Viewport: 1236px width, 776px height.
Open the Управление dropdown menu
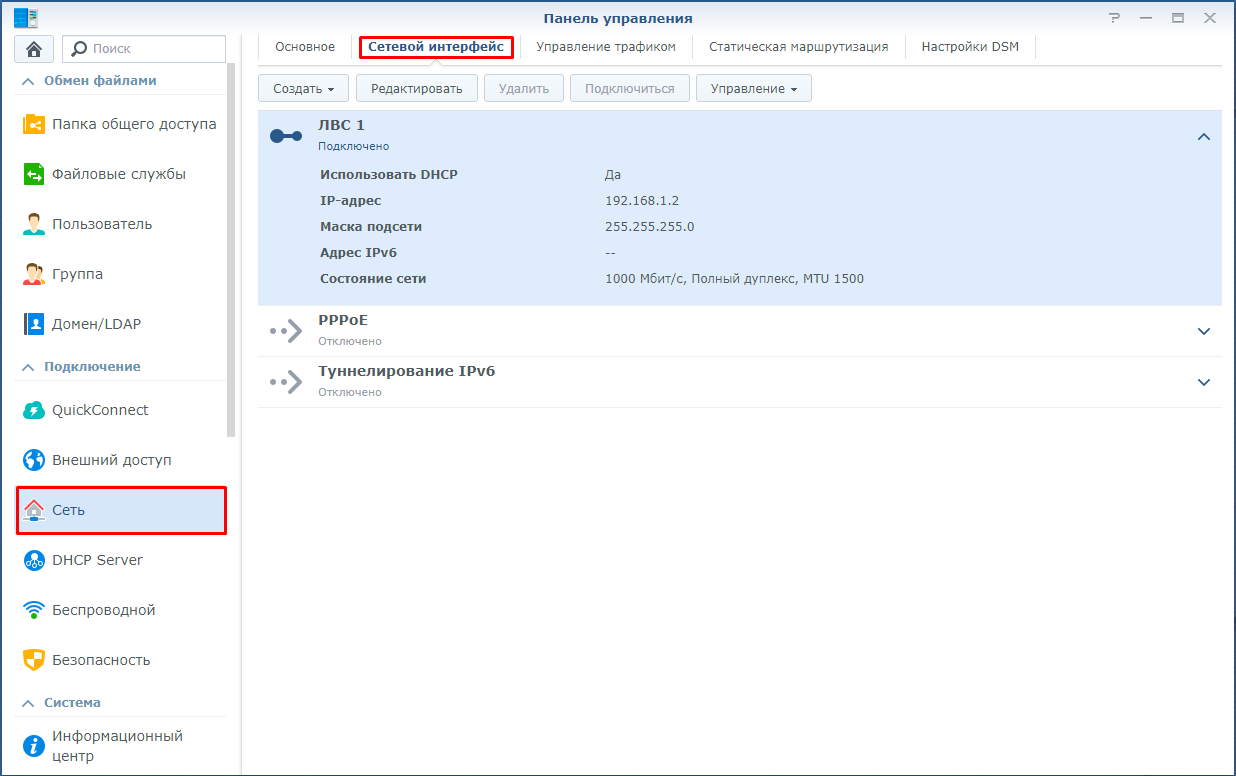[753, 88]
